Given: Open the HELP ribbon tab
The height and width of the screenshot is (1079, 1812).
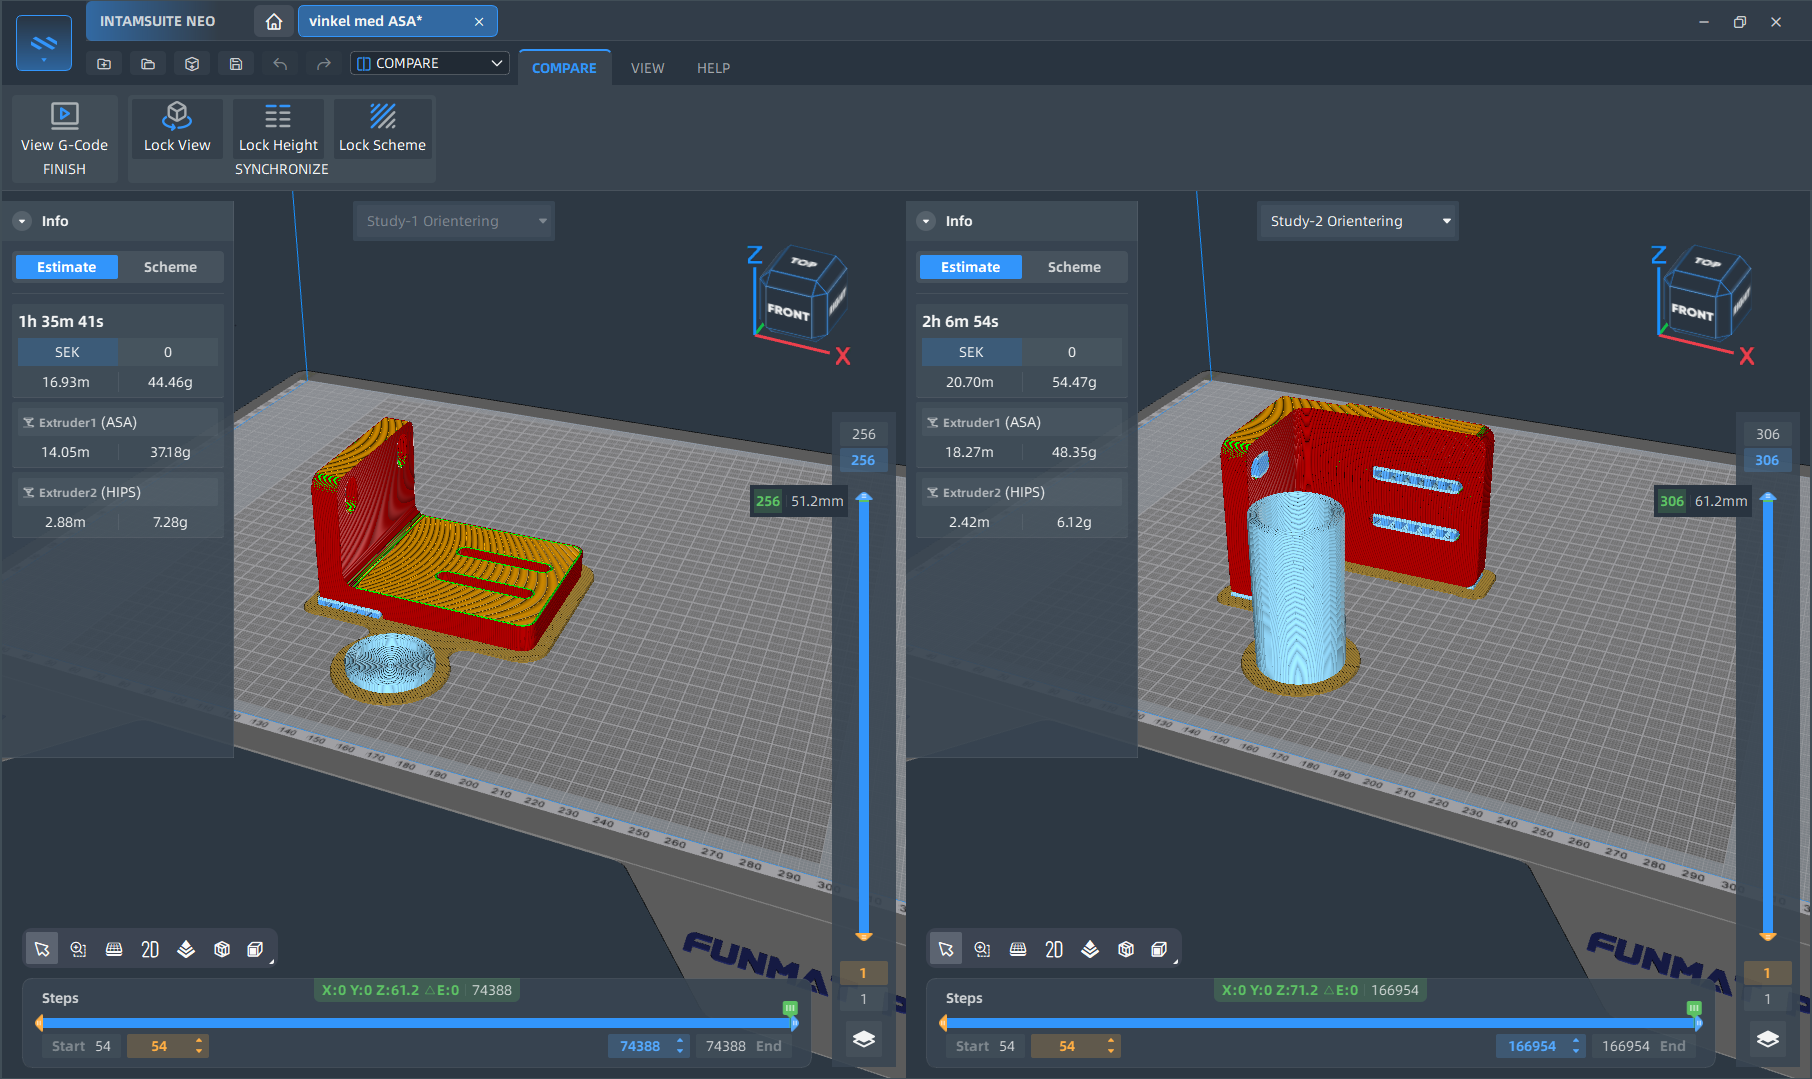Looking at the screenshot, I should pyautogui.click(x=713, y=68).
